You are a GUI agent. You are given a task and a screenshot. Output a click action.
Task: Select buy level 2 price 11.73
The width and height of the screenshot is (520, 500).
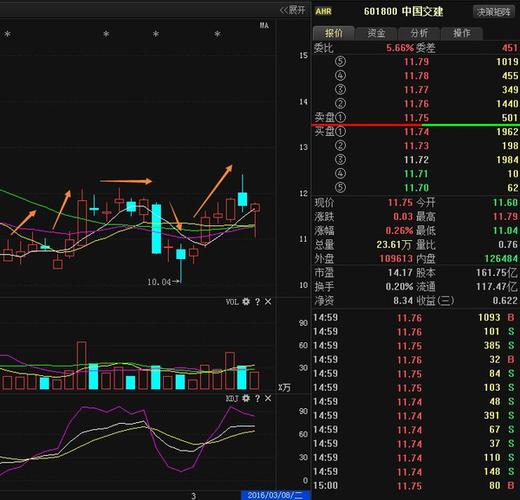[x=416, y=146]
